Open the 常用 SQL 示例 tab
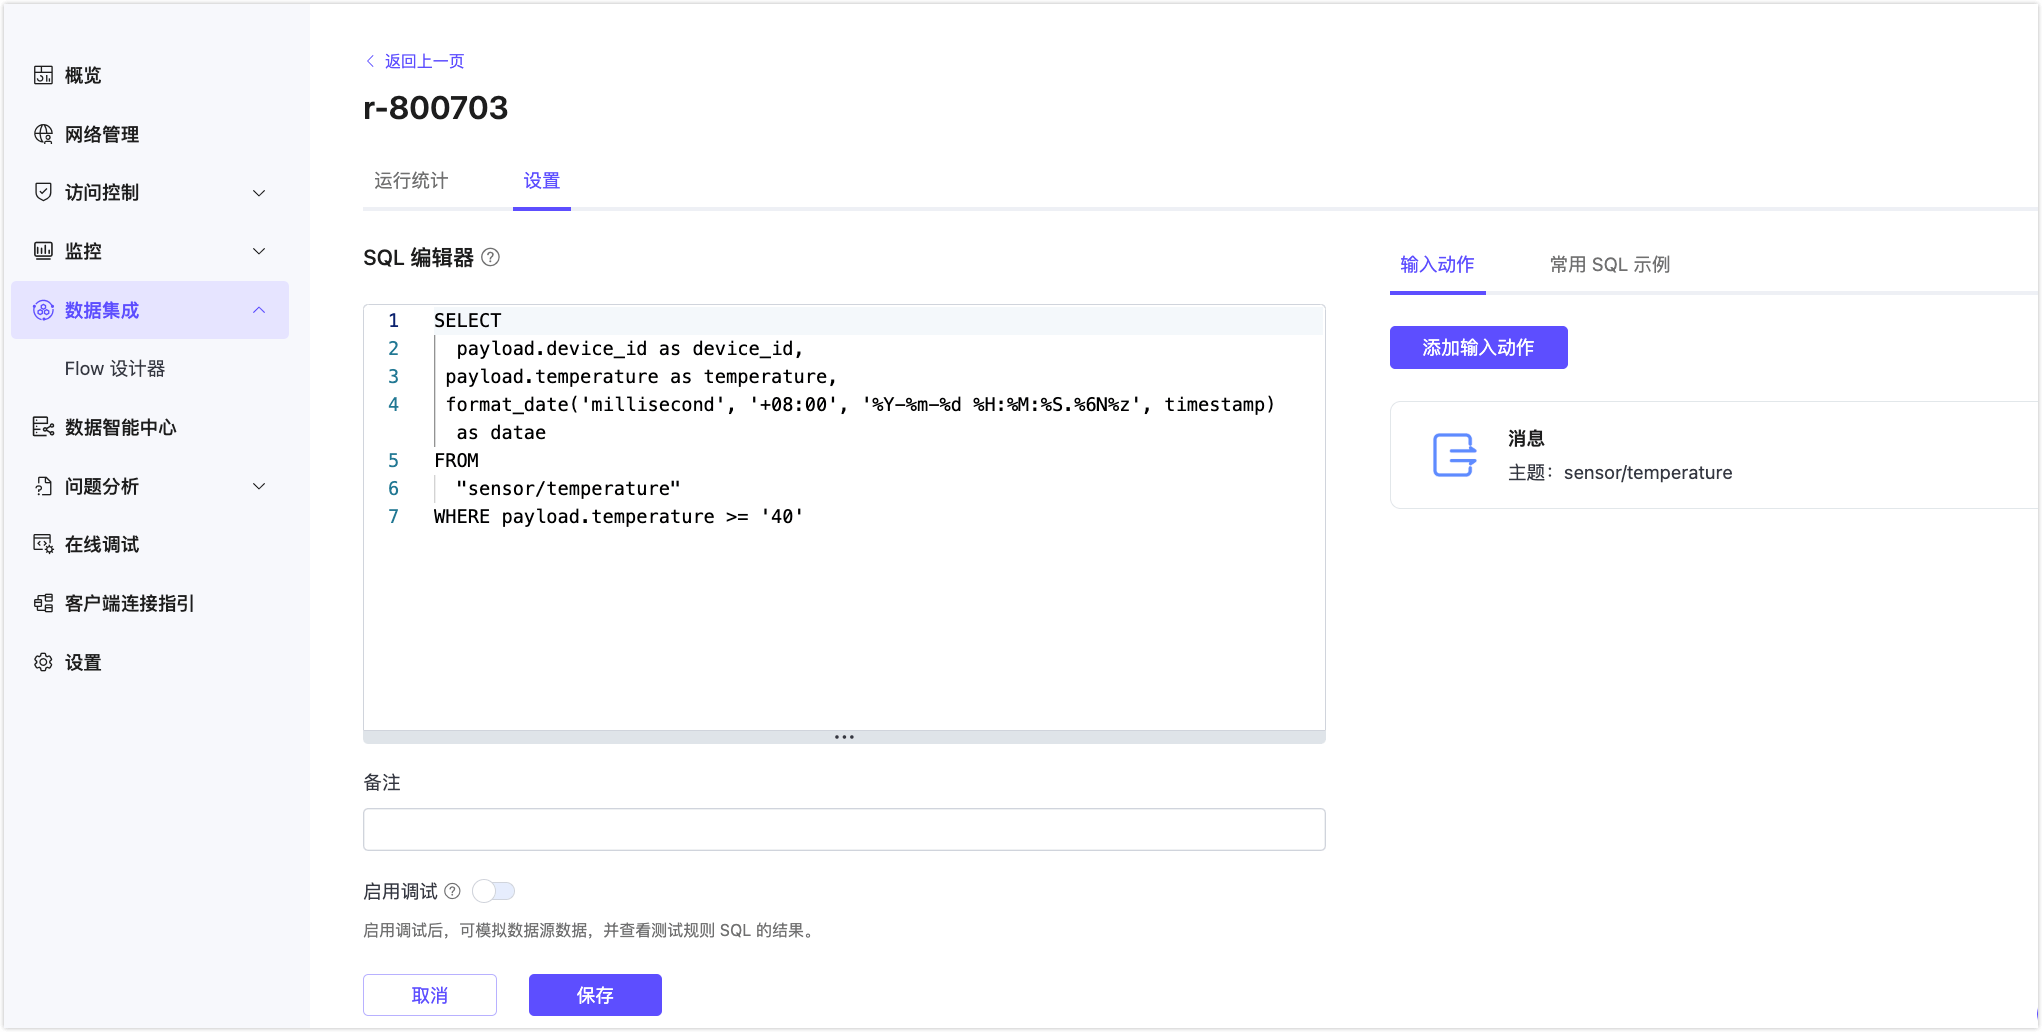 [1608, 264]
